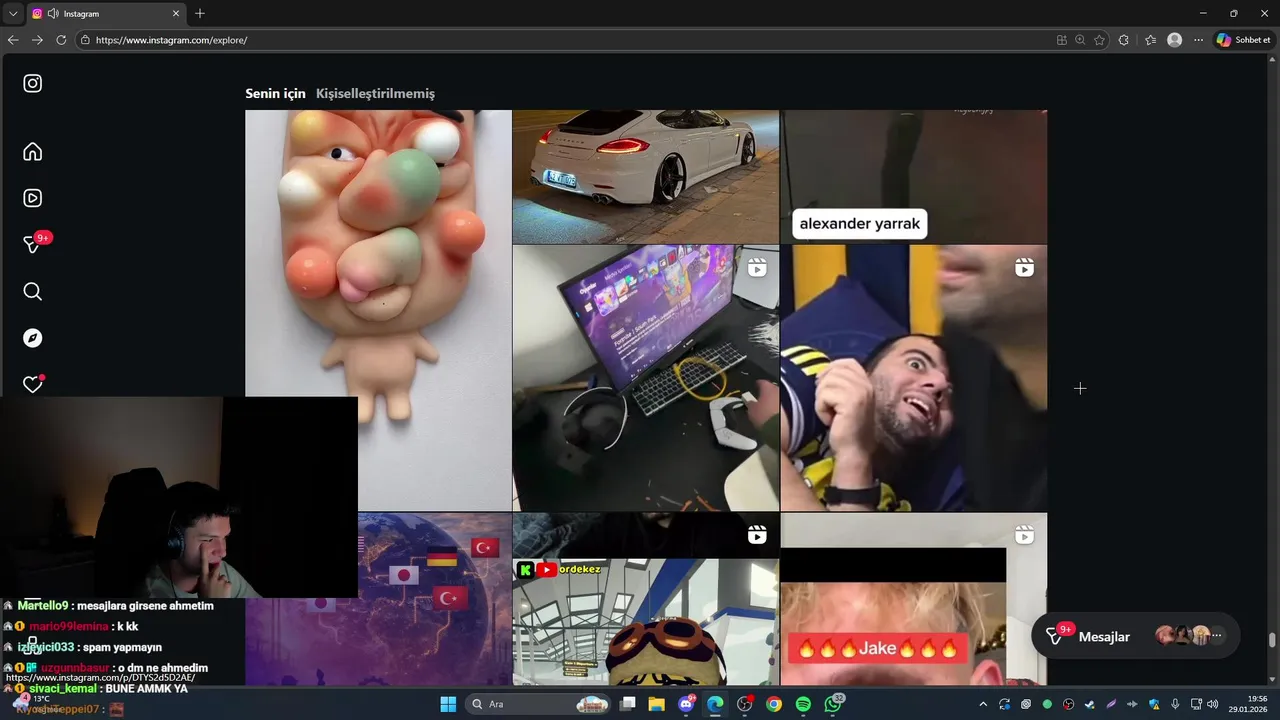Image resolution: width=1280 pixels, height=720 pixels.
Task: Go back in browser
Action: [13, 40]
